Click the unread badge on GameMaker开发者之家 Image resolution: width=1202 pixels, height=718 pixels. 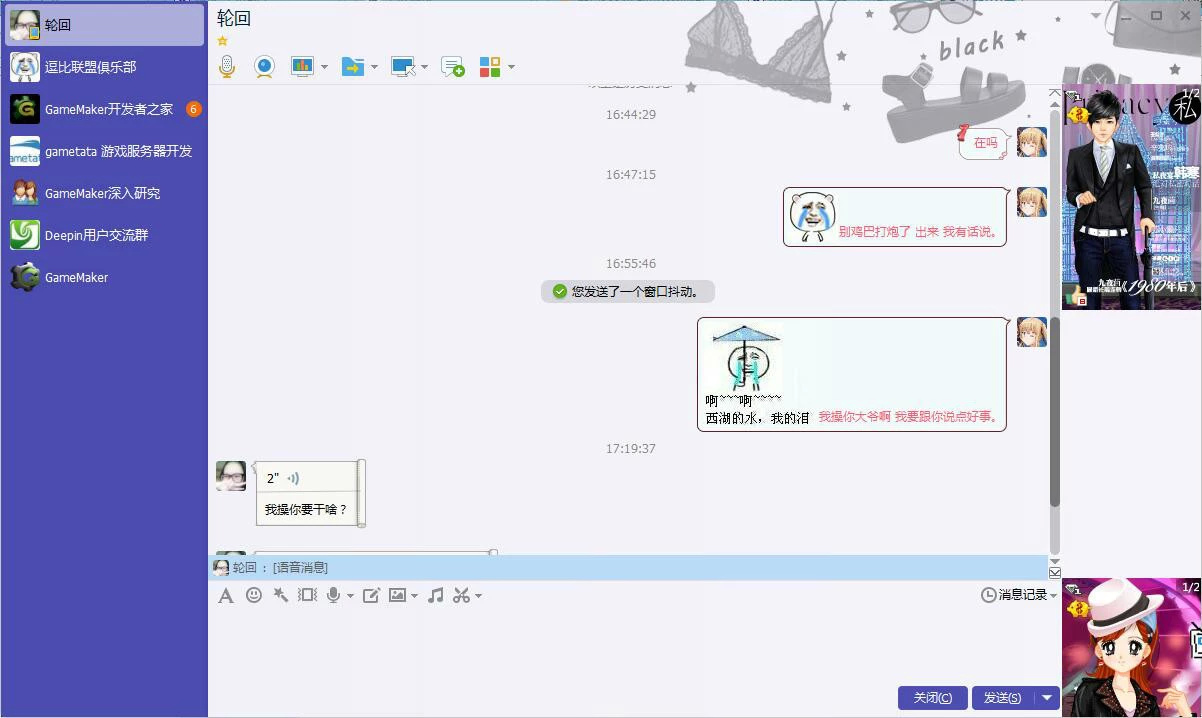point(194,109)
